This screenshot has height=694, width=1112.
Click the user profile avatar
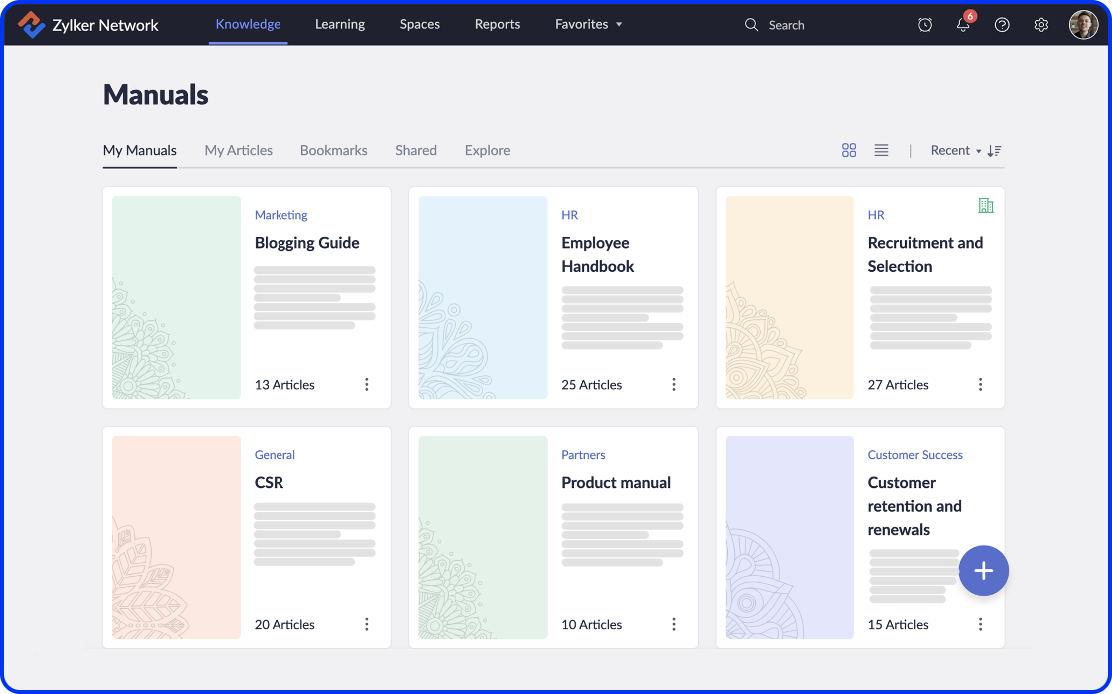pos(1083,25)
